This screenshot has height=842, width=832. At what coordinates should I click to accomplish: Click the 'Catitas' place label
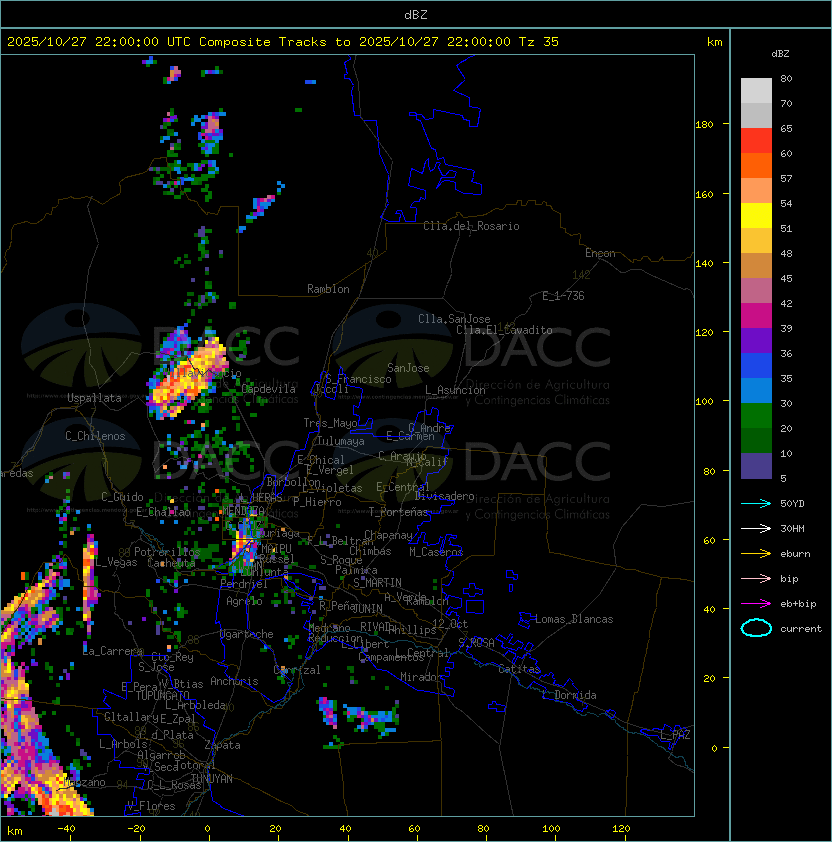(x=519, y=669)
